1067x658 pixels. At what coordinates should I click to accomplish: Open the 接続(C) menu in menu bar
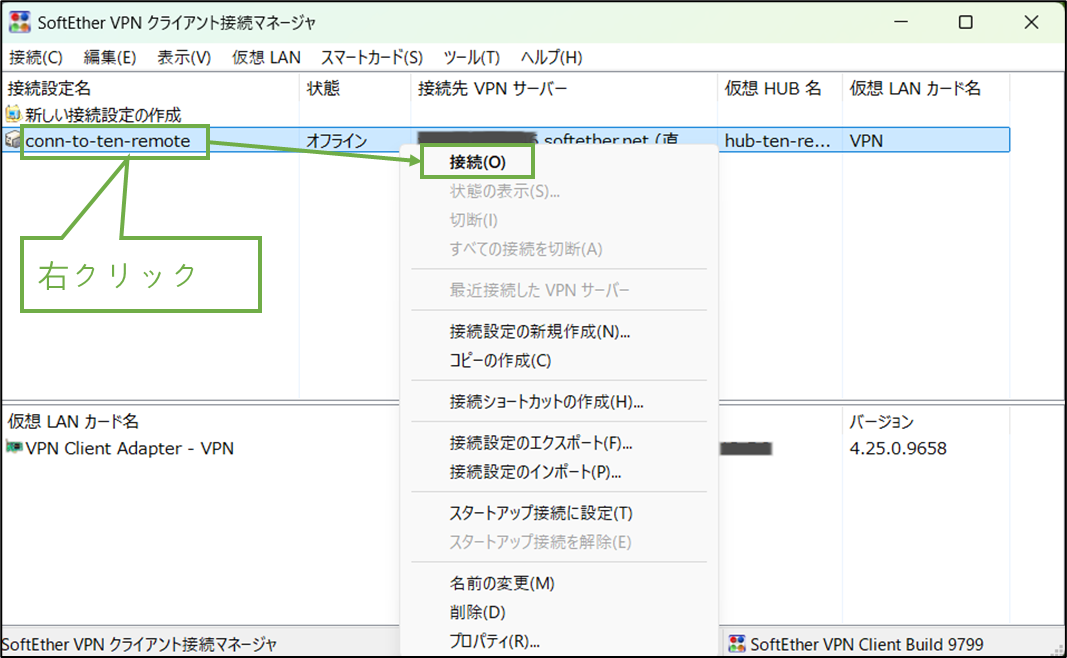[36, 58]
